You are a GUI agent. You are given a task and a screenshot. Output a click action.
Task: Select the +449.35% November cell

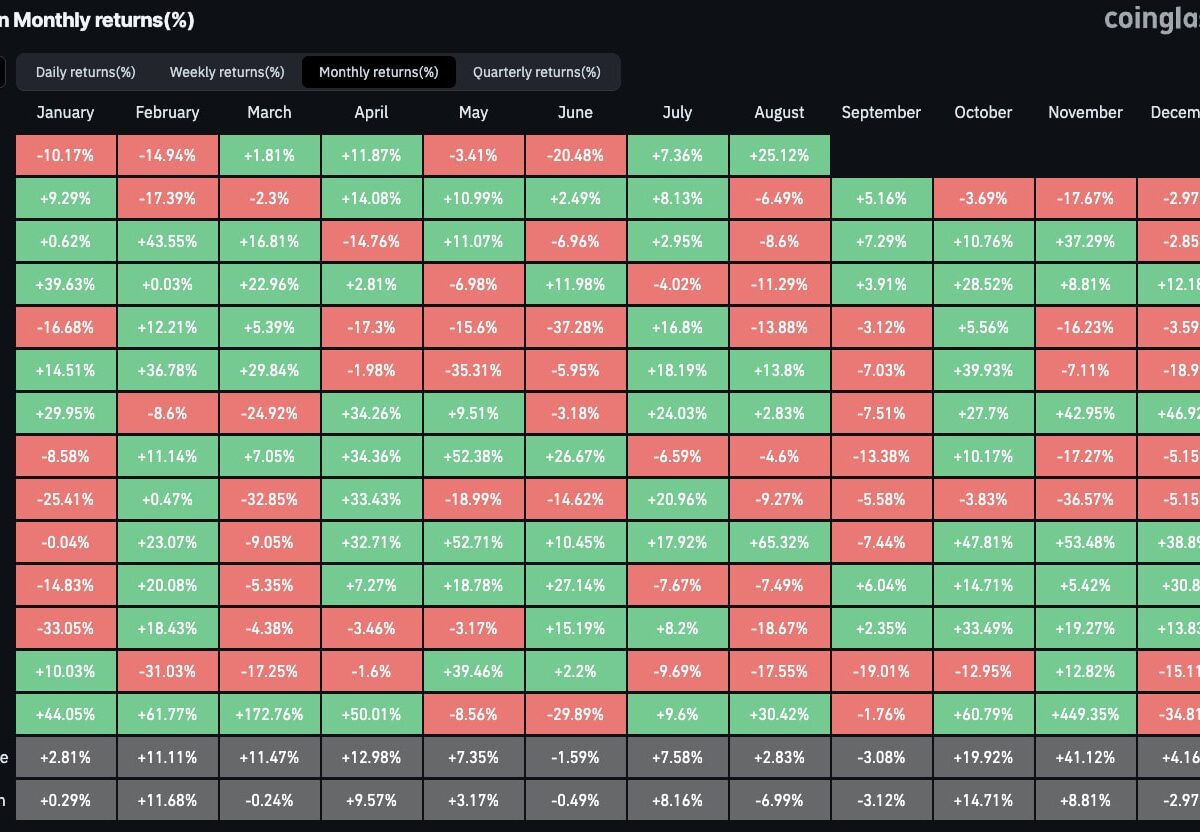[1085, 714]
